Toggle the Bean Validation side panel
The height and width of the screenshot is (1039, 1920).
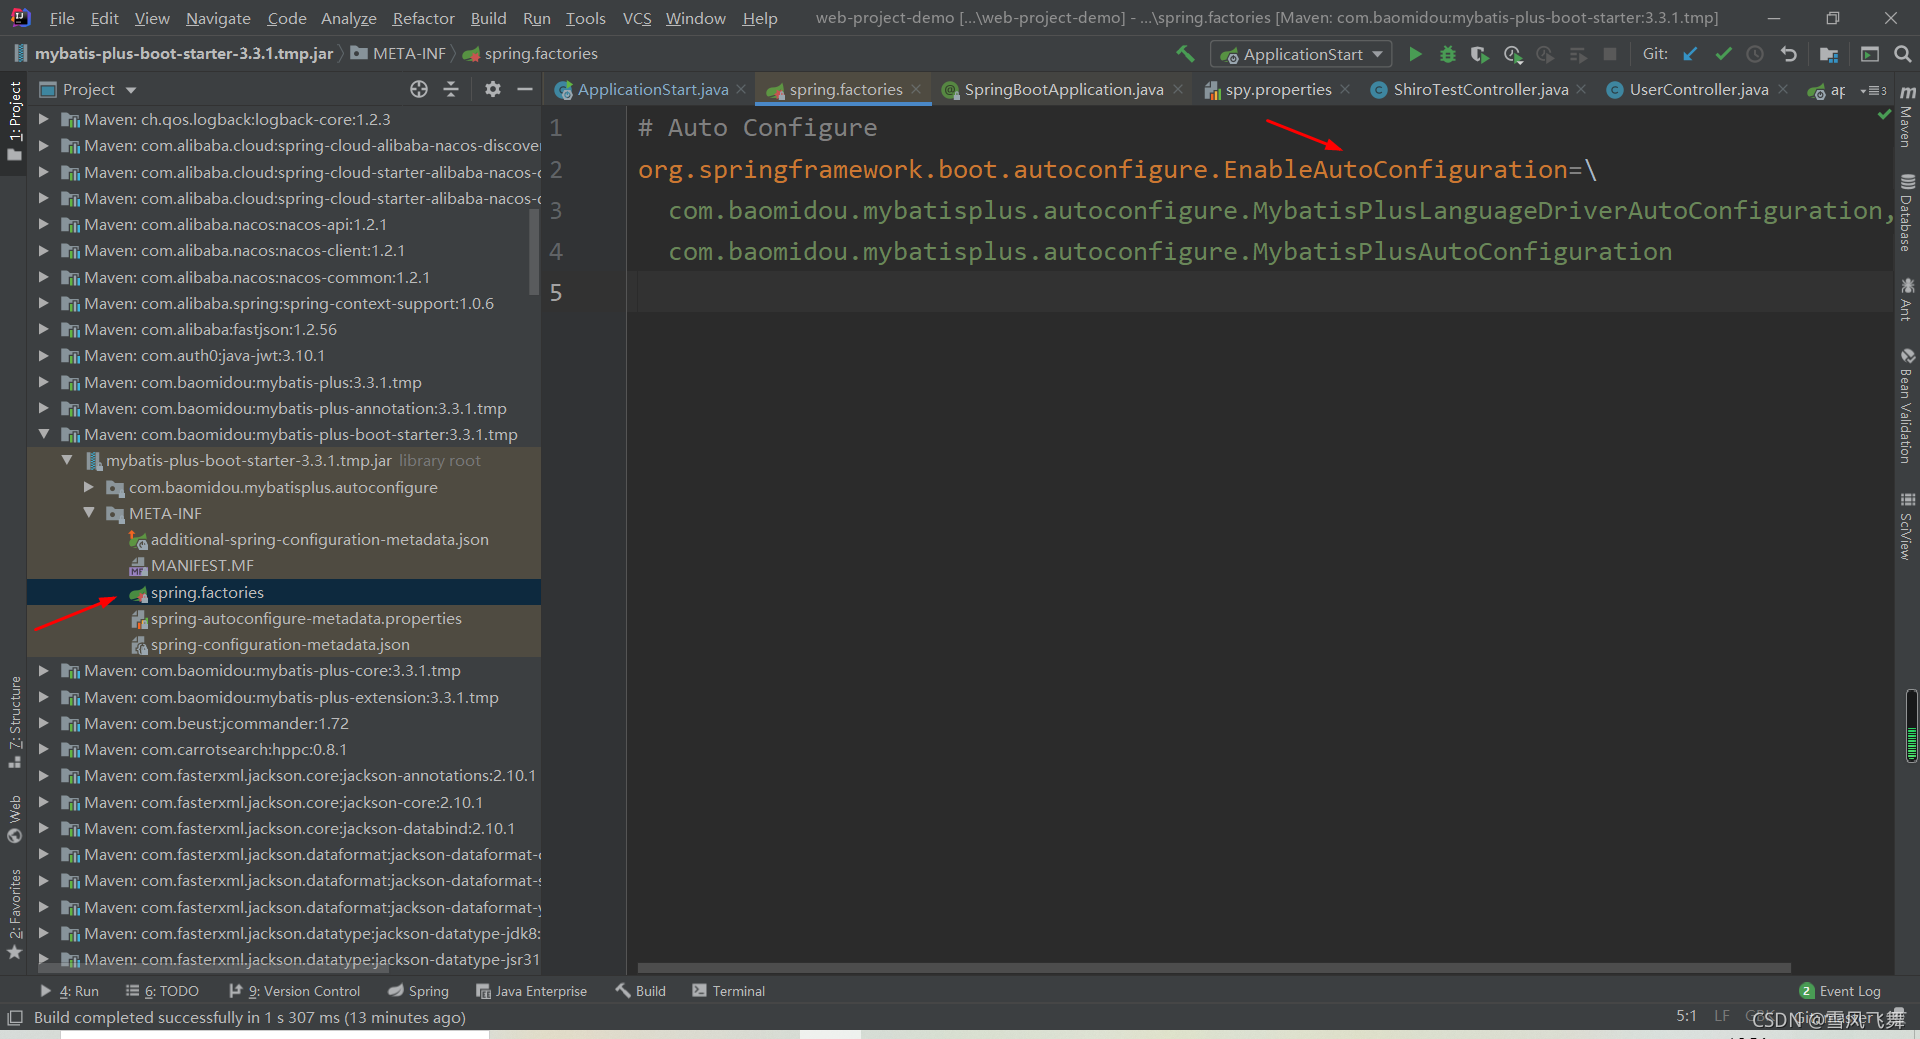[1907, 406]
